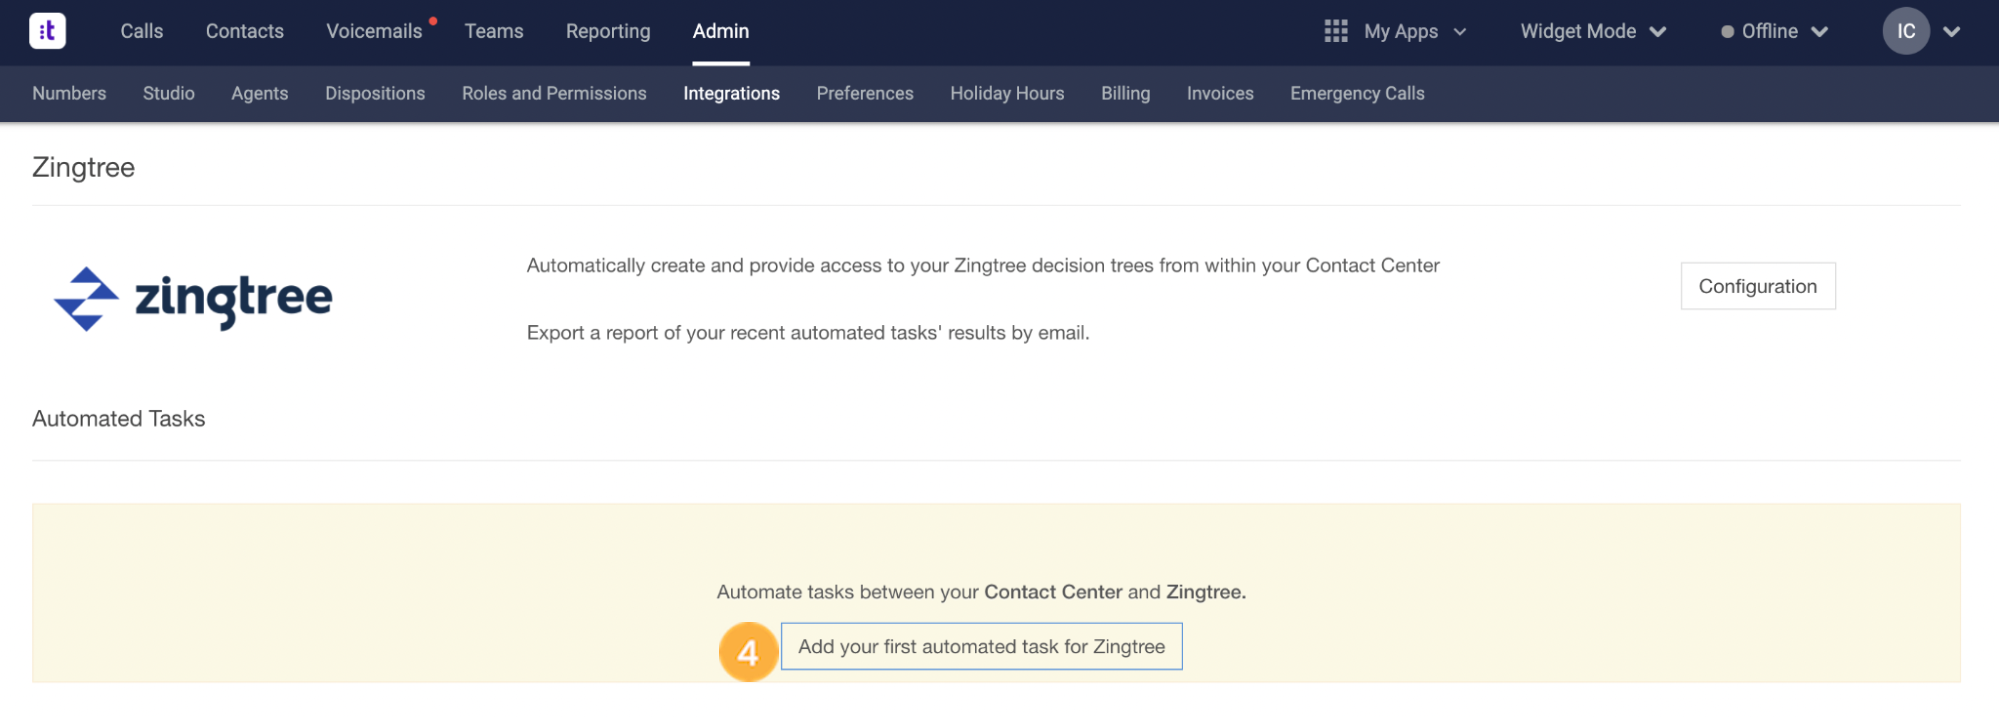Select the Admin tab
Screen dimensions: 1999x718
pos(721,31)
